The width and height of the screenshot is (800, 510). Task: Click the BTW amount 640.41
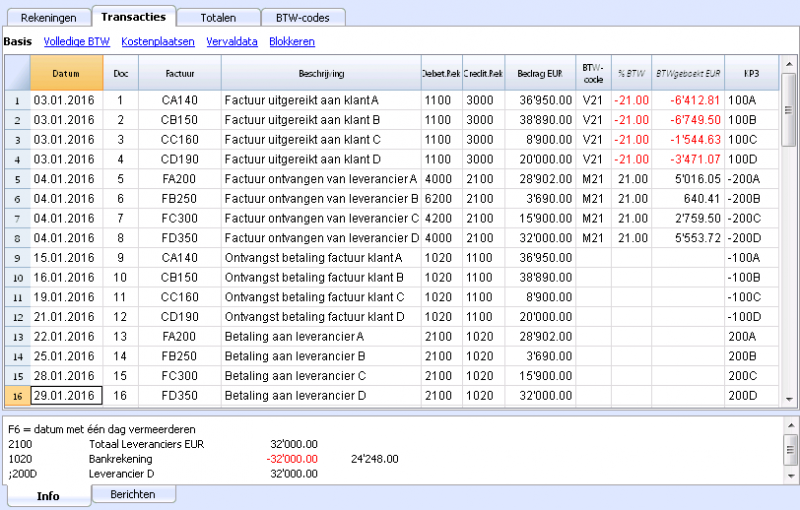tap(688, 199)
